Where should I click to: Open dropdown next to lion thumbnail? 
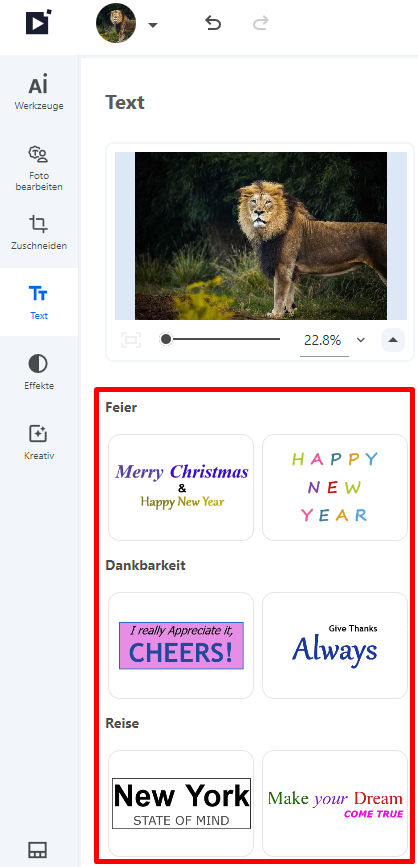click(x=153, y=25)
